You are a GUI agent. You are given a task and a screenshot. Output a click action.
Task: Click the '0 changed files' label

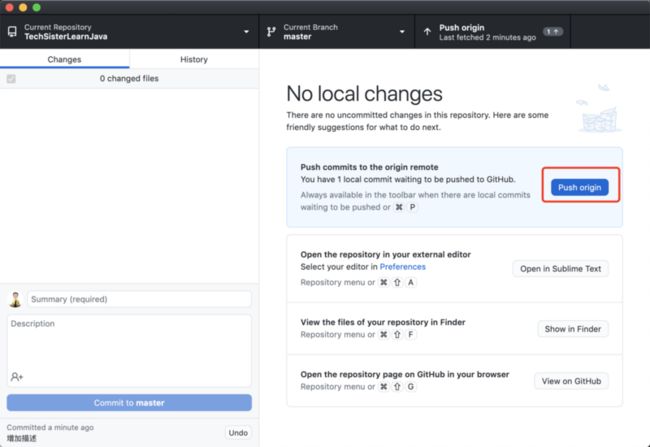pyautogui.click(x=129, y=78)
